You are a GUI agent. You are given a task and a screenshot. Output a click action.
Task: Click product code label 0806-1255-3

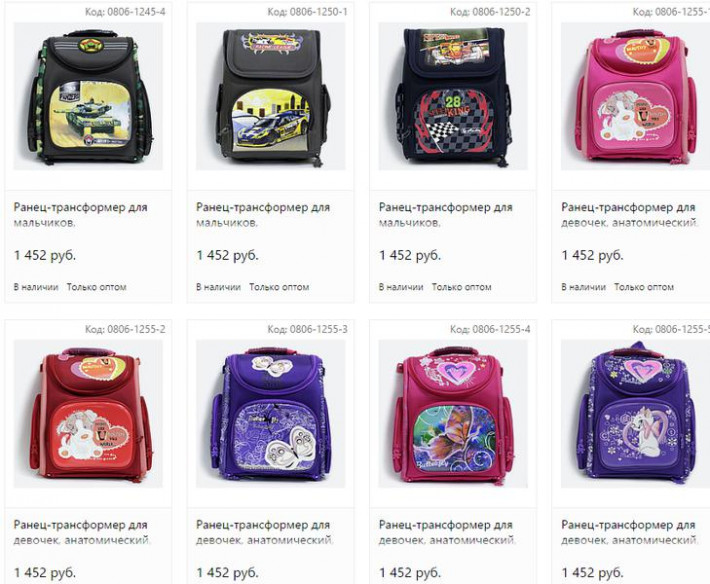308,329
